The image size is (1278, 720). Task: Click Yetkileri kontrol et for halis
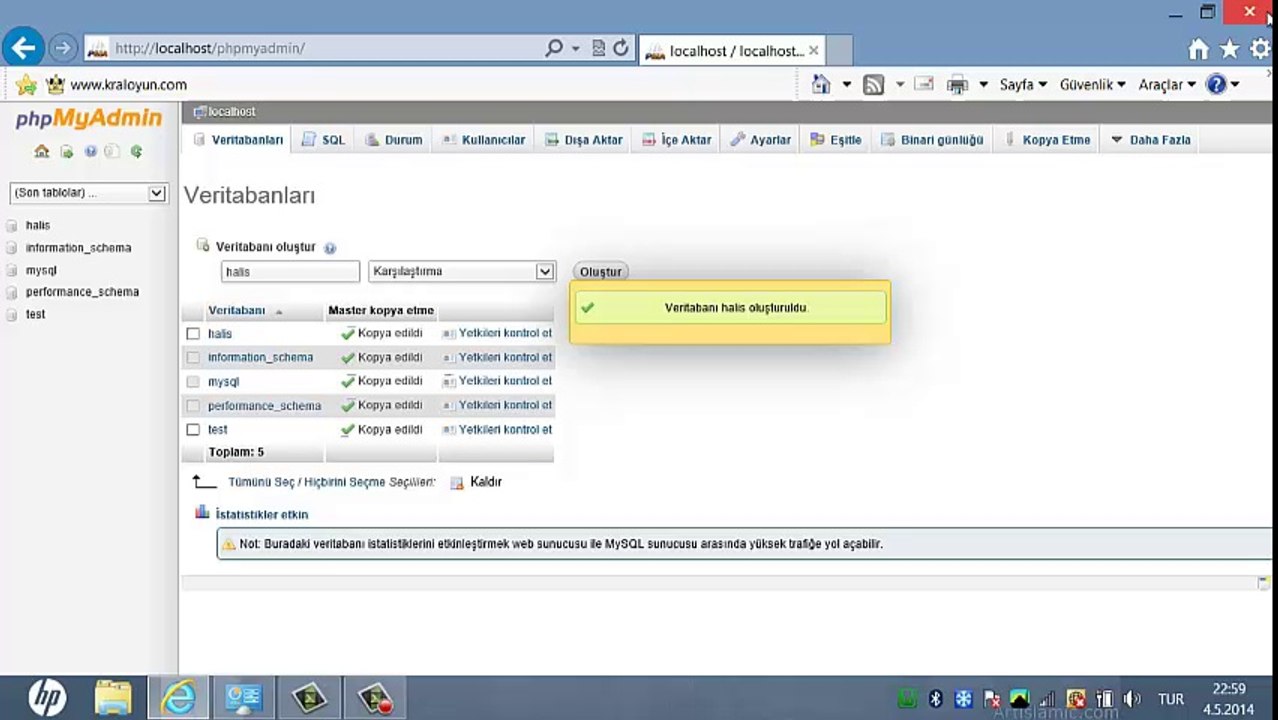tap(497, 333)
